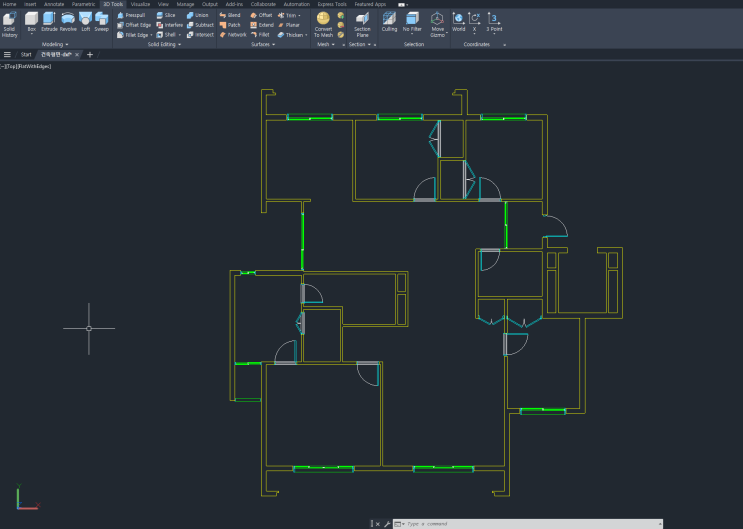Select the surface Blend tool
The height and width of the screenshot is (529, 743).
230,15
